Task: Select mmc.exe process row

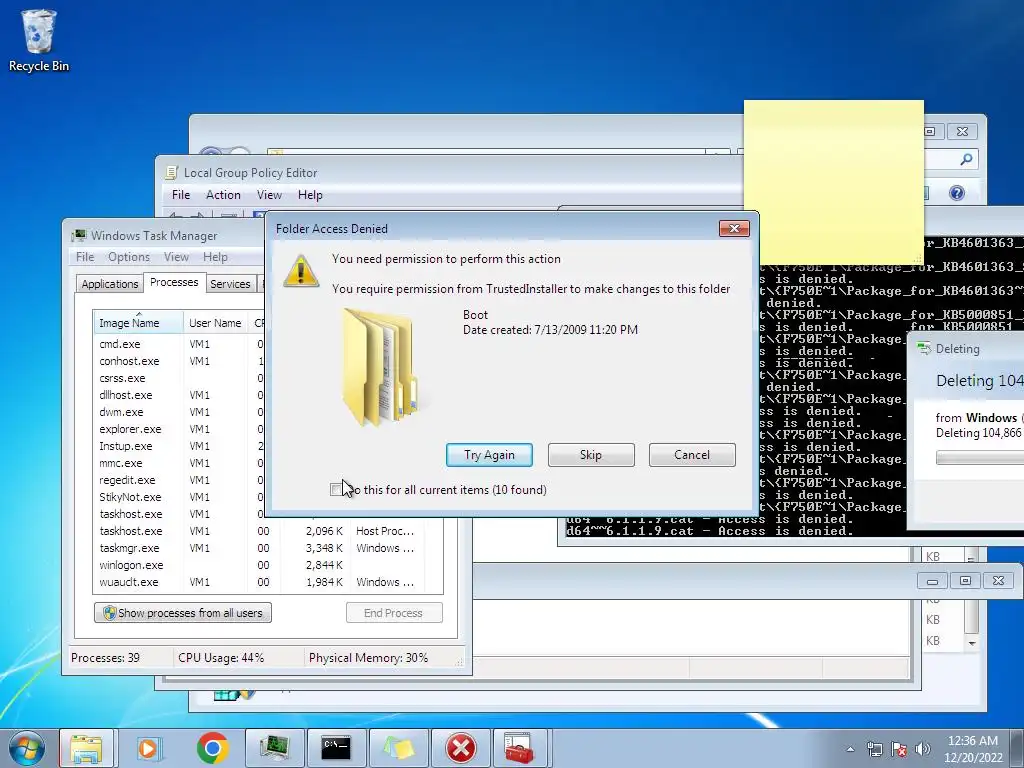Action: [x=180, y=463]
